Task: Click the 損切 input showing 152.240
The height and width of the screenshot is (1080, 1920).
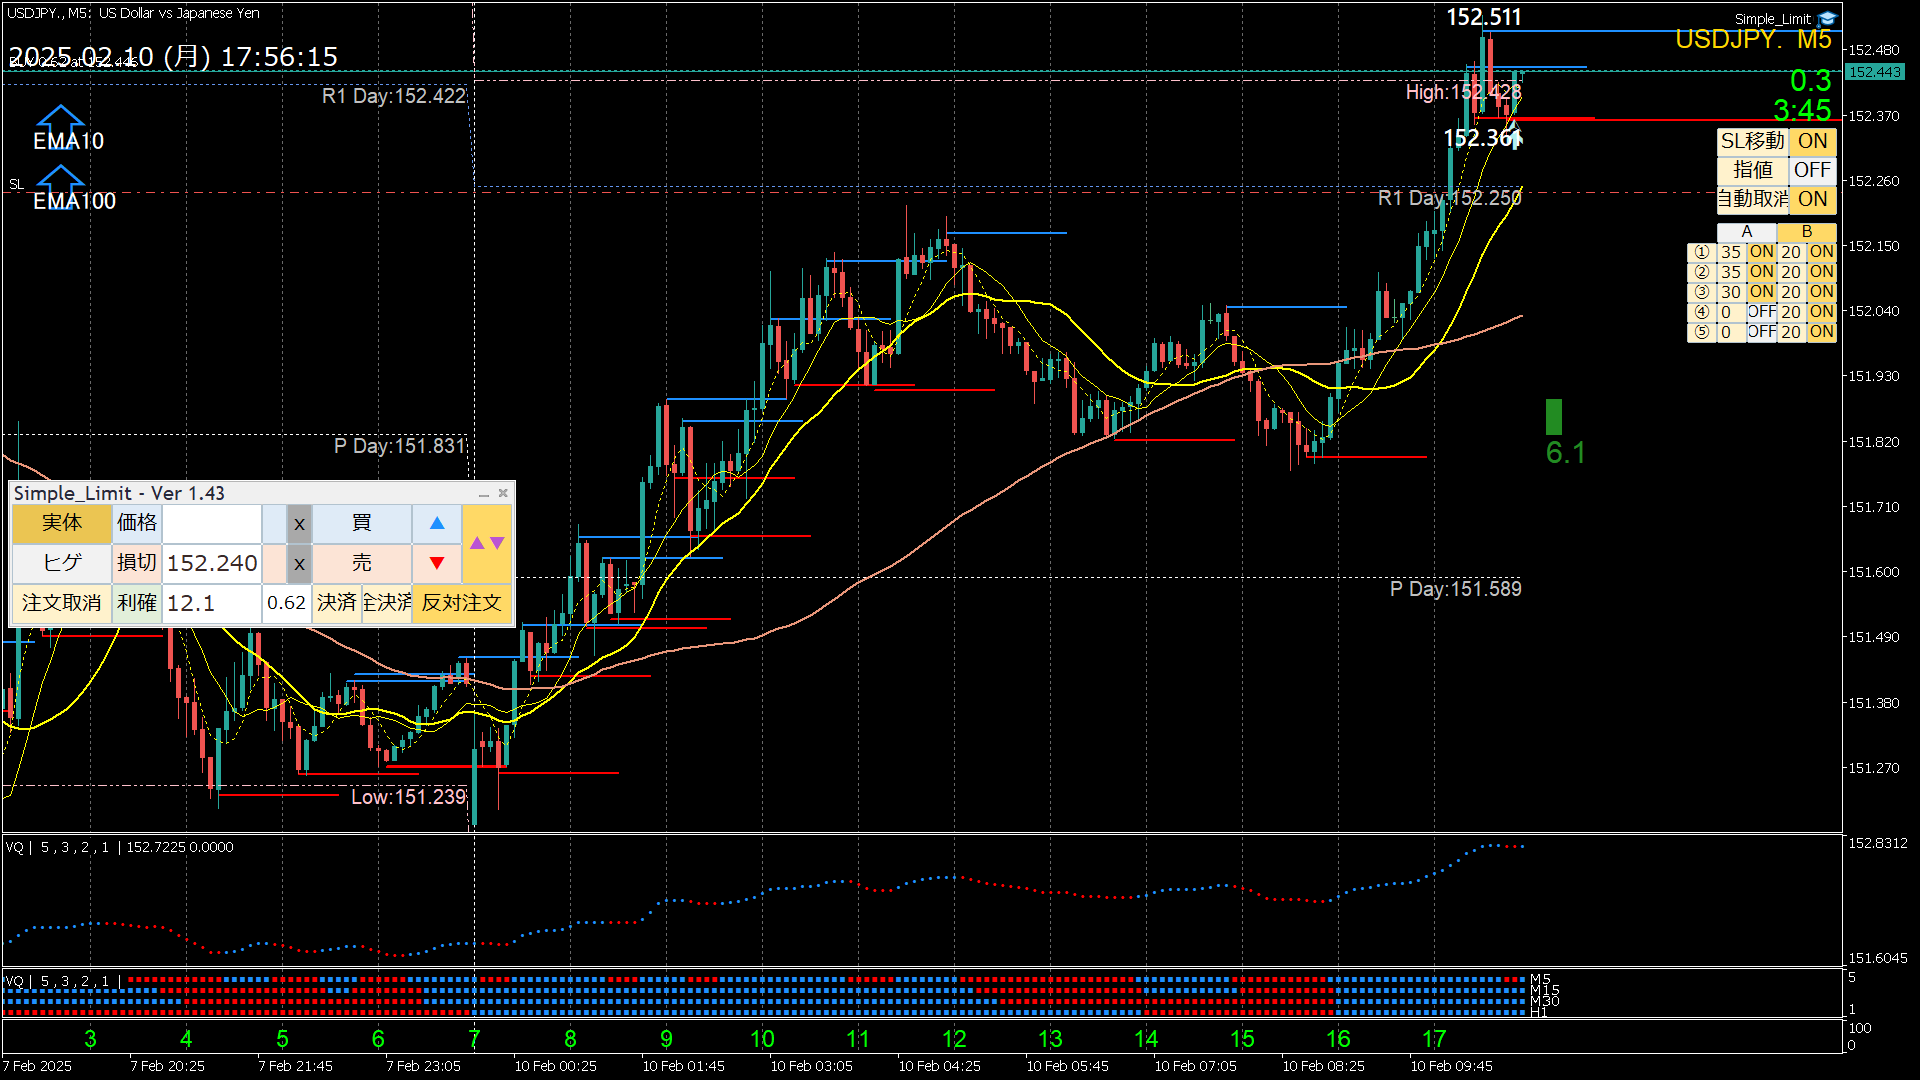Action: (212, 563)
